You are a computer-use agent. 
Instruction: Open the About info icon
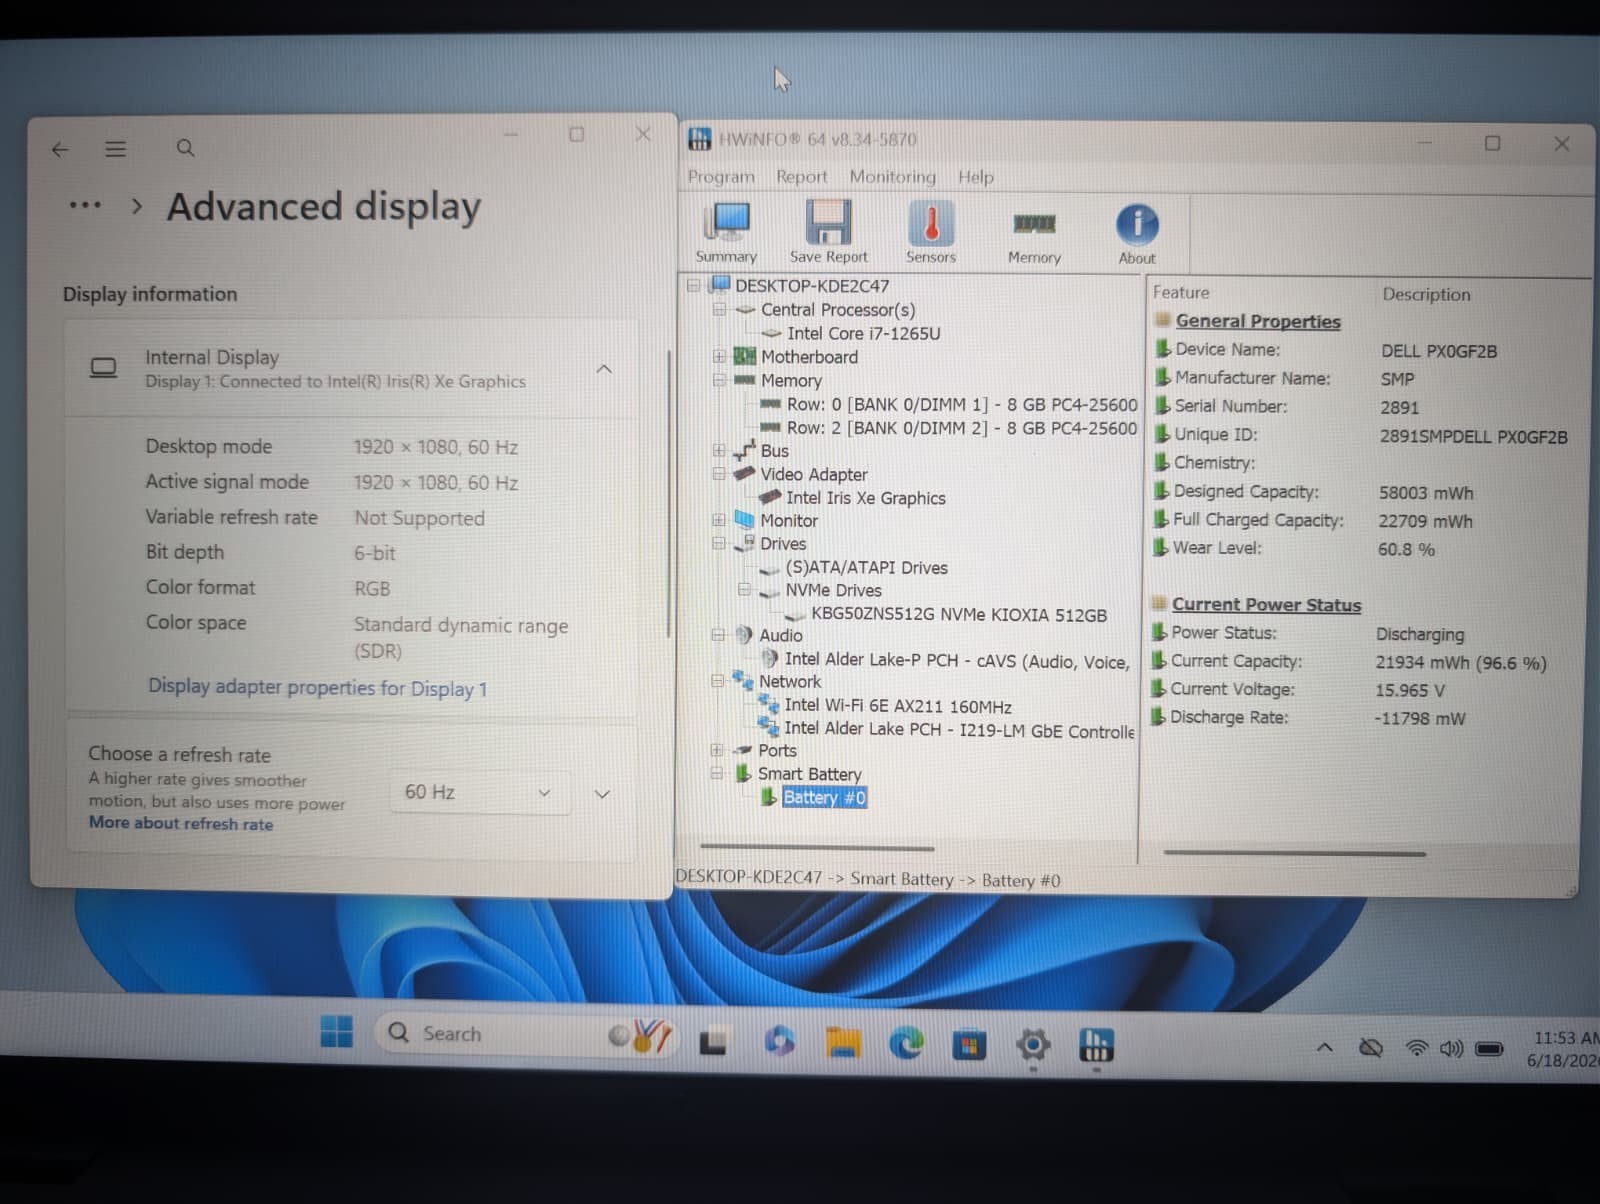[x=1137, y=233]
